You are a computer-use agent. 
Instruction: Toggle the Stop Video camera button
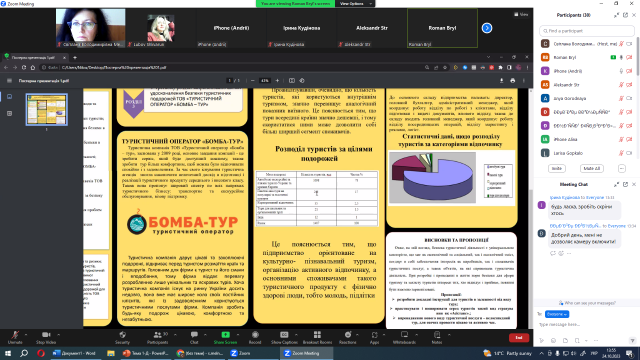[x=46, y=335]
